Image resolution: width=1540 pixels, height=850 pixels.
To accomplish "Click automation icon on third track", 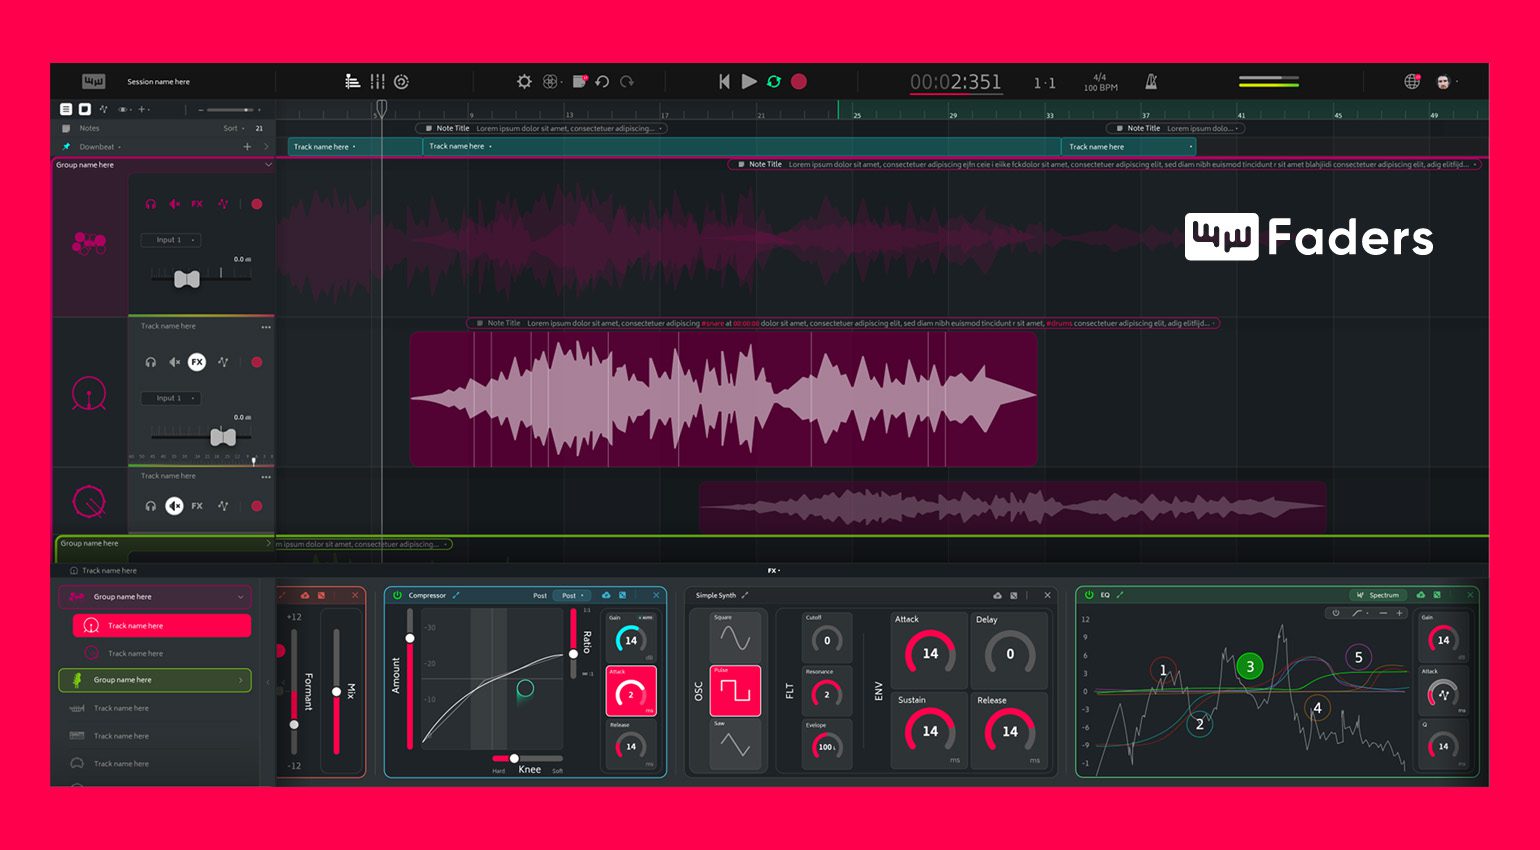I will [223, 506].
